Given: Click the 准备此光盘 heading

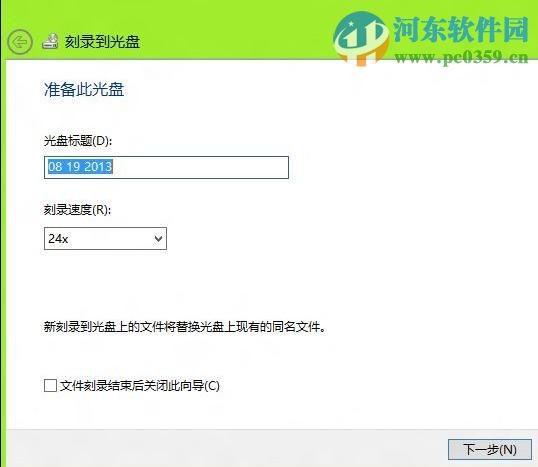Looking at the screenshot, I should point(84,90).
